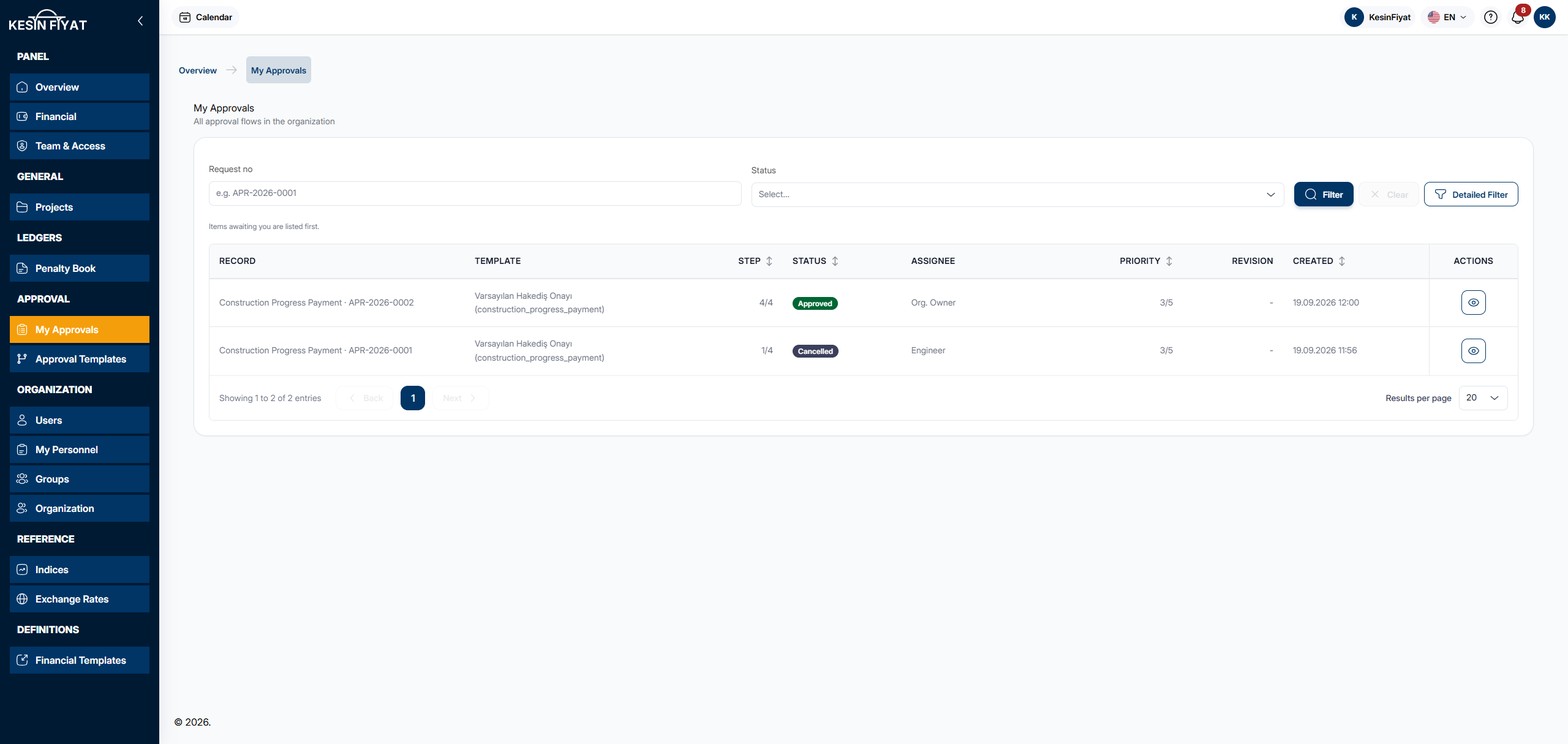Open the Results per page dropdown
The width and height of the screenshot is (1568, 744).
pos(1482,398)
